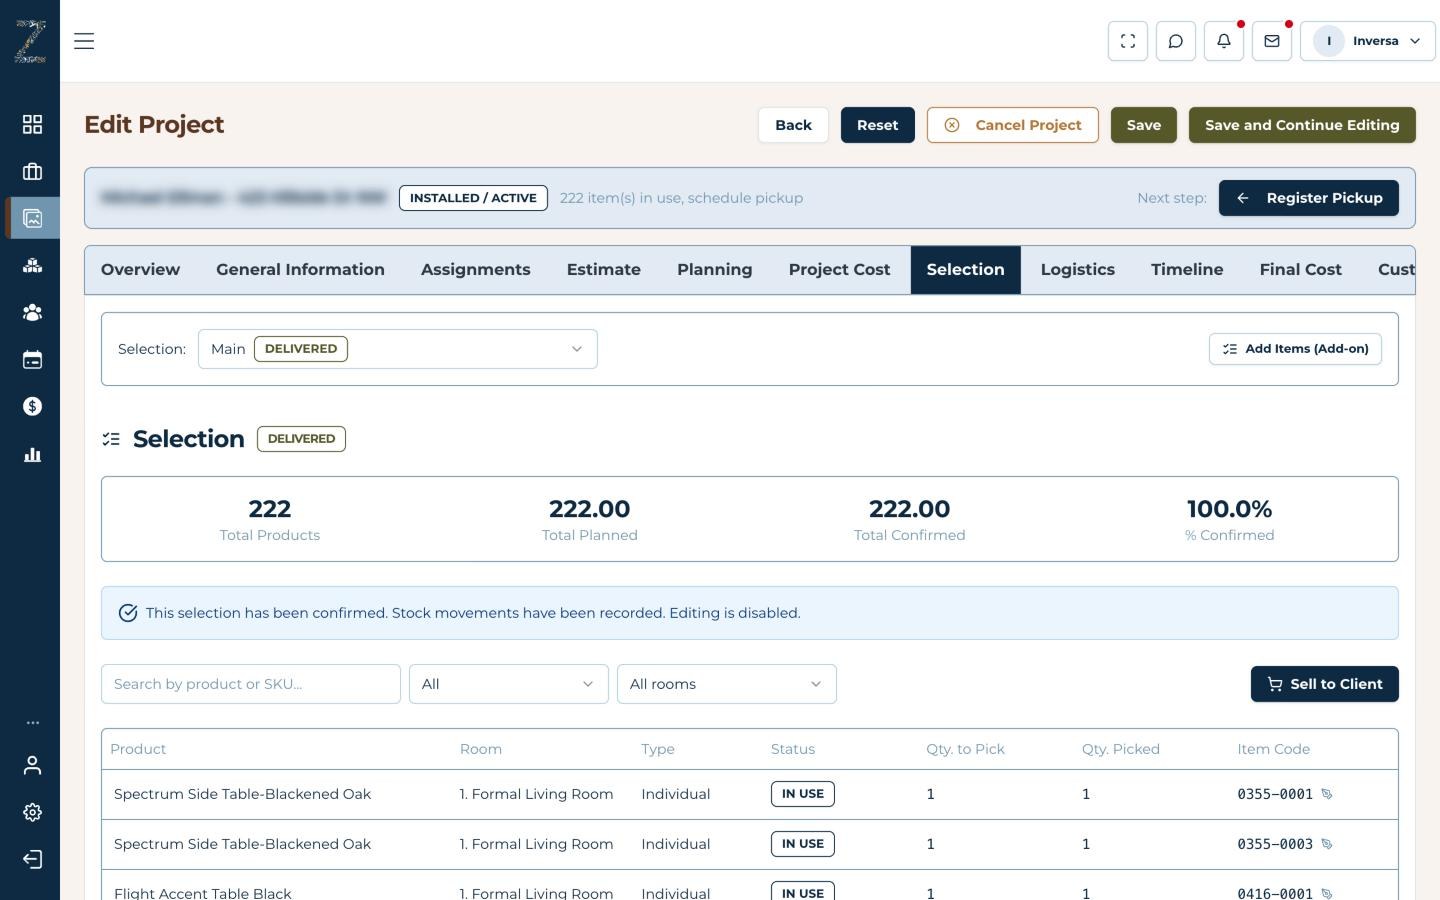Viewport: 1440px width, 900px height.
Task: Open the settings gear in sidebar
Action: click(x=32, y=812)
